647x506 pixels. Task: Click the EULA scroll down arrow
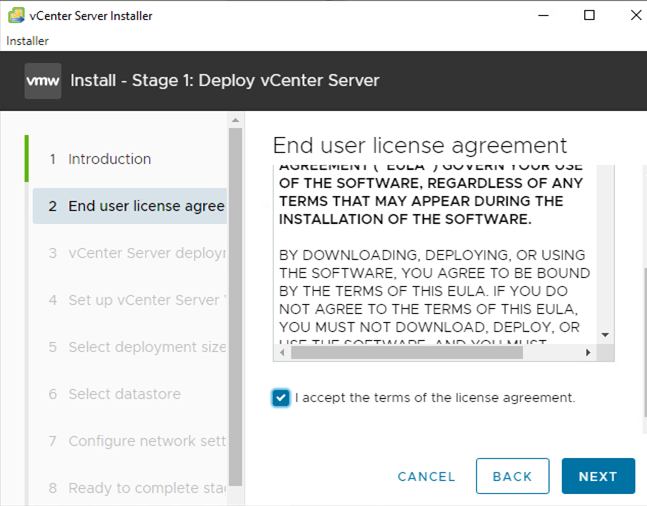coord(605,334)
